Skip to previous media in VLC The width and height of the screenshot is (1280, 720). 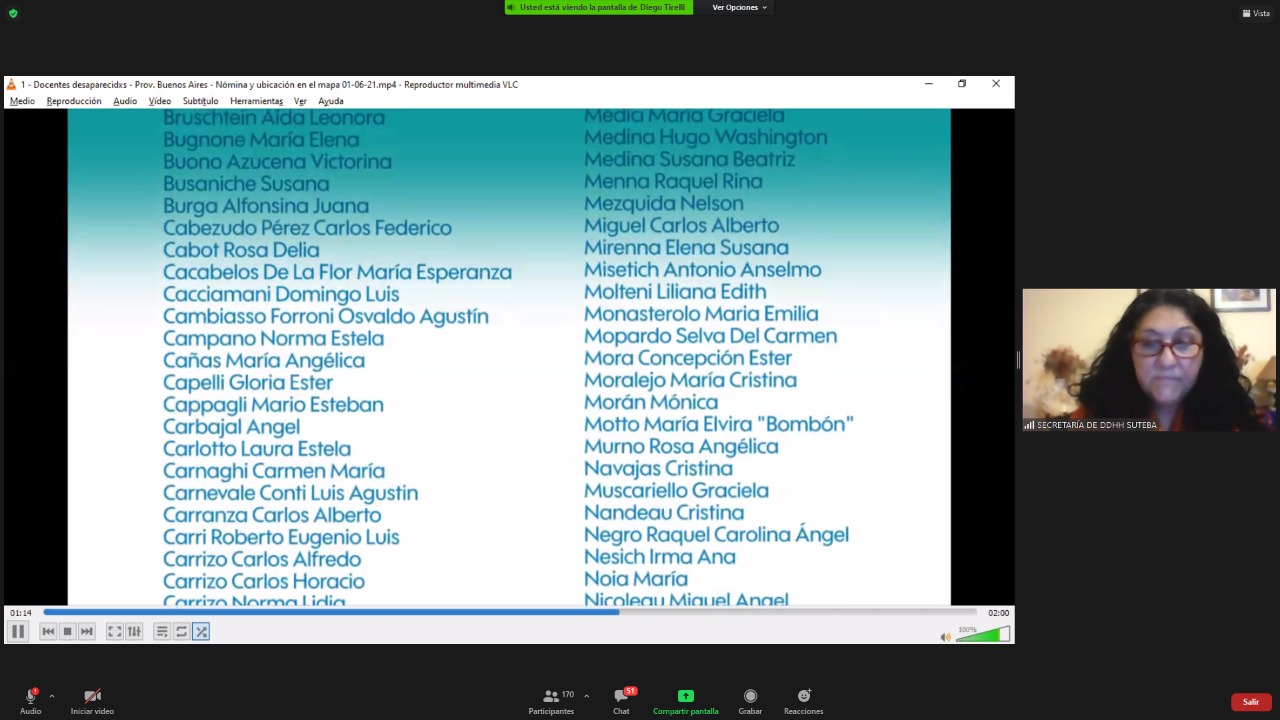(x=48, y=631)
